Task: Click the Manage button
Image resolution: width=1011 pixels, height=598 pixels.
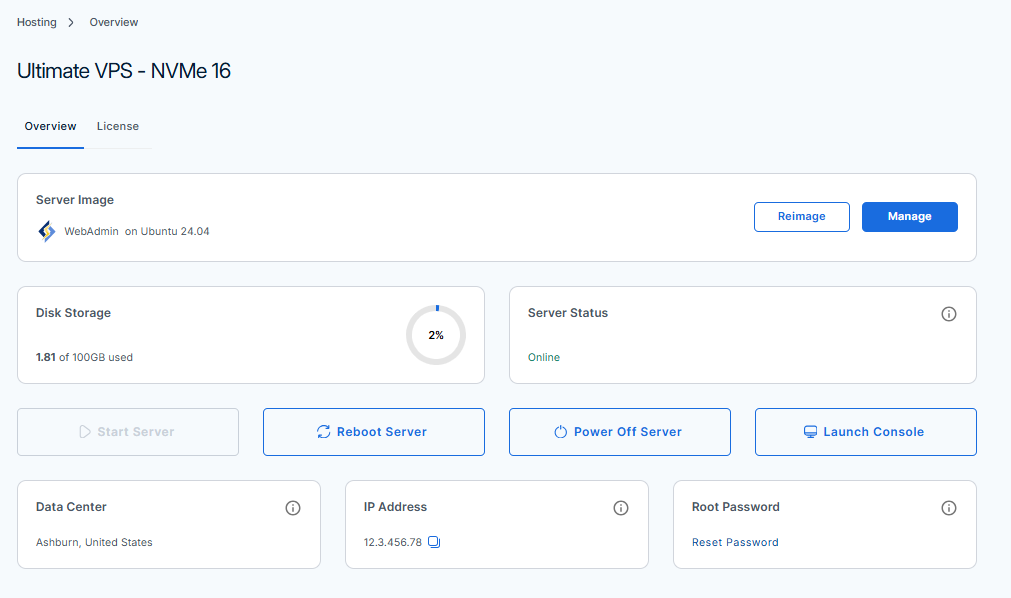Action: (909, 217)
